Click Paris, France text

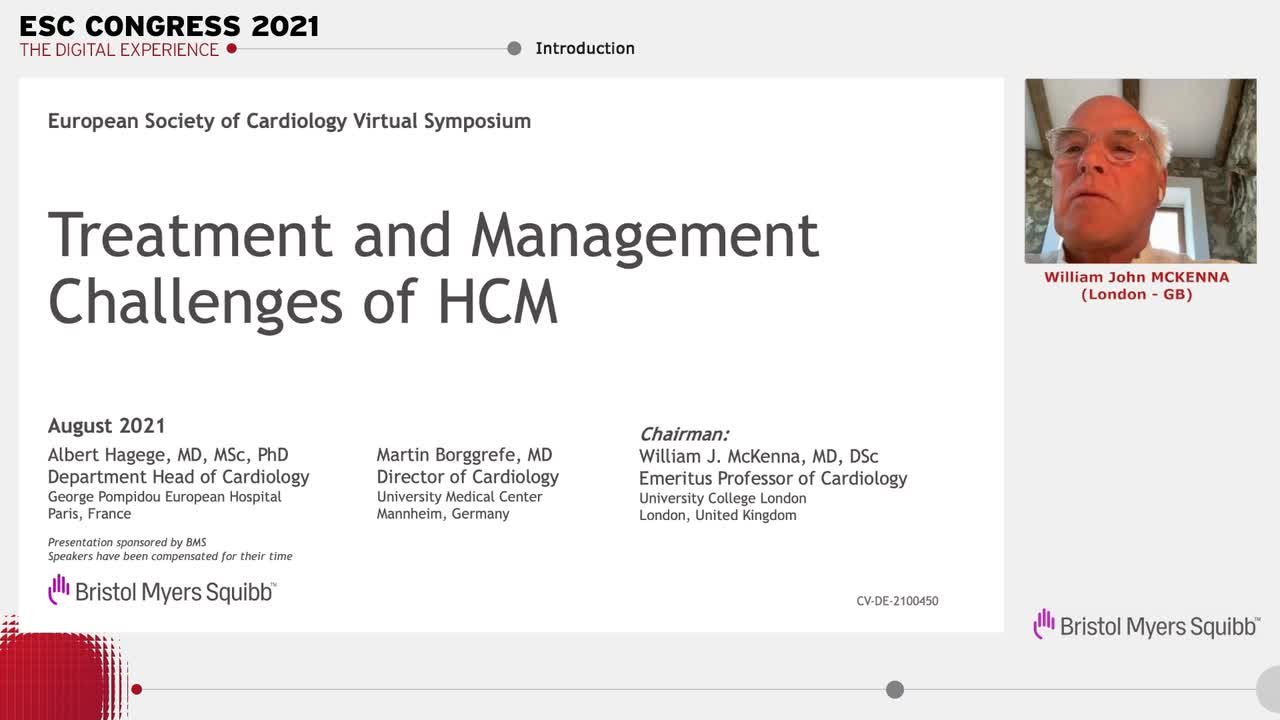pos(90,514)
